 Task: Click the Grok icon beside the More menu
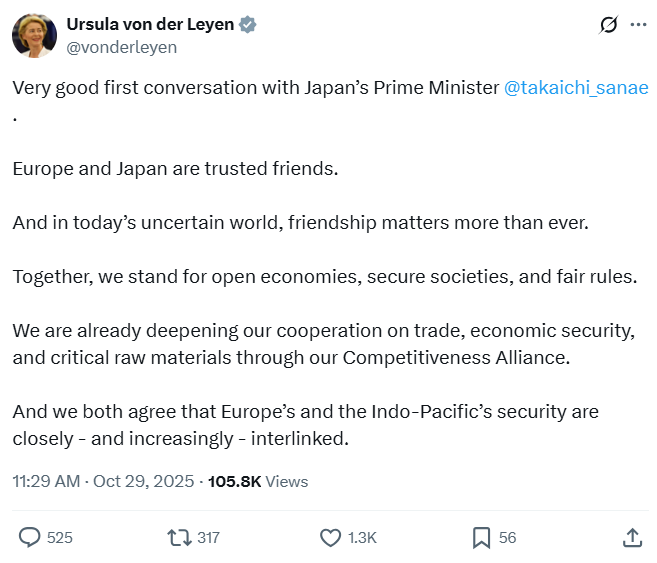coord(606,25)
